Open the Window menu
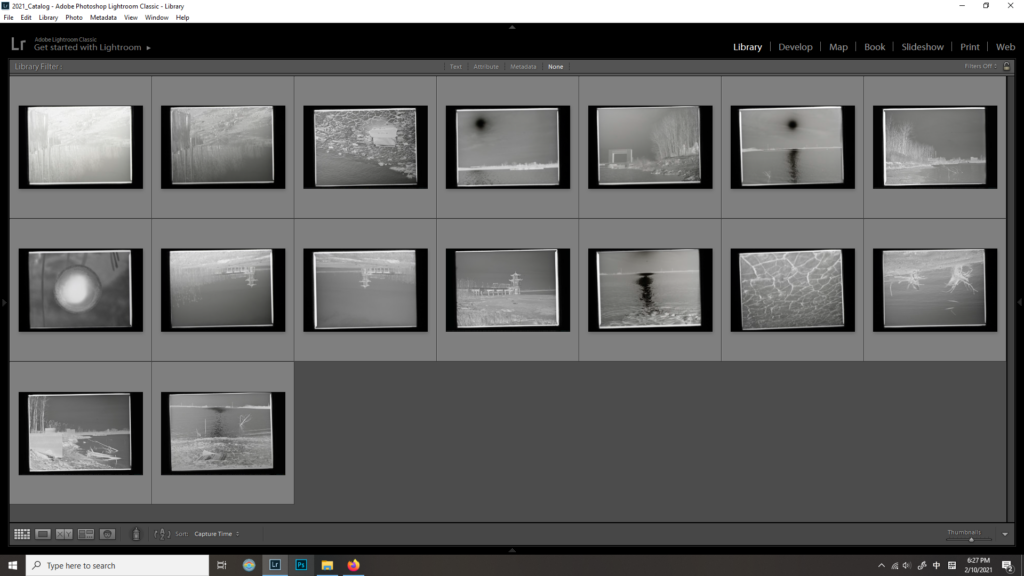This screenshot has width=1024, height=576. (157, 18)
